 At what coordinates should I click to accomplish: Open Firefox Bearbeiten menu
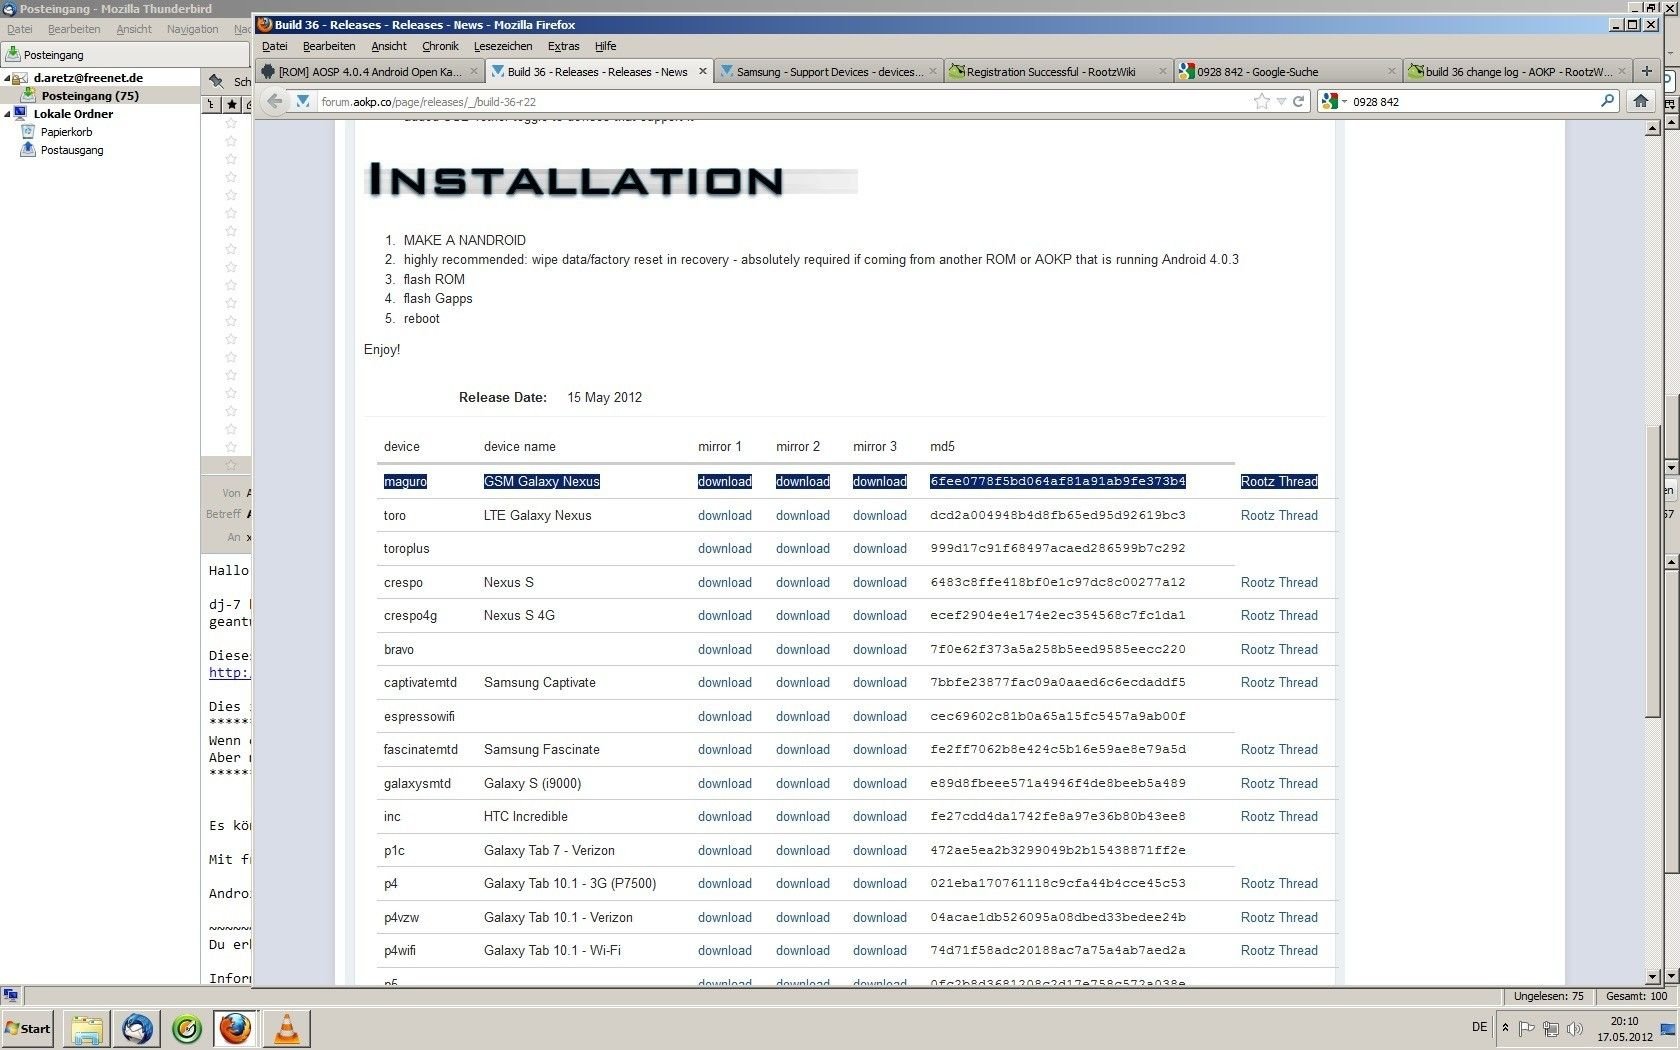(329, 46)
